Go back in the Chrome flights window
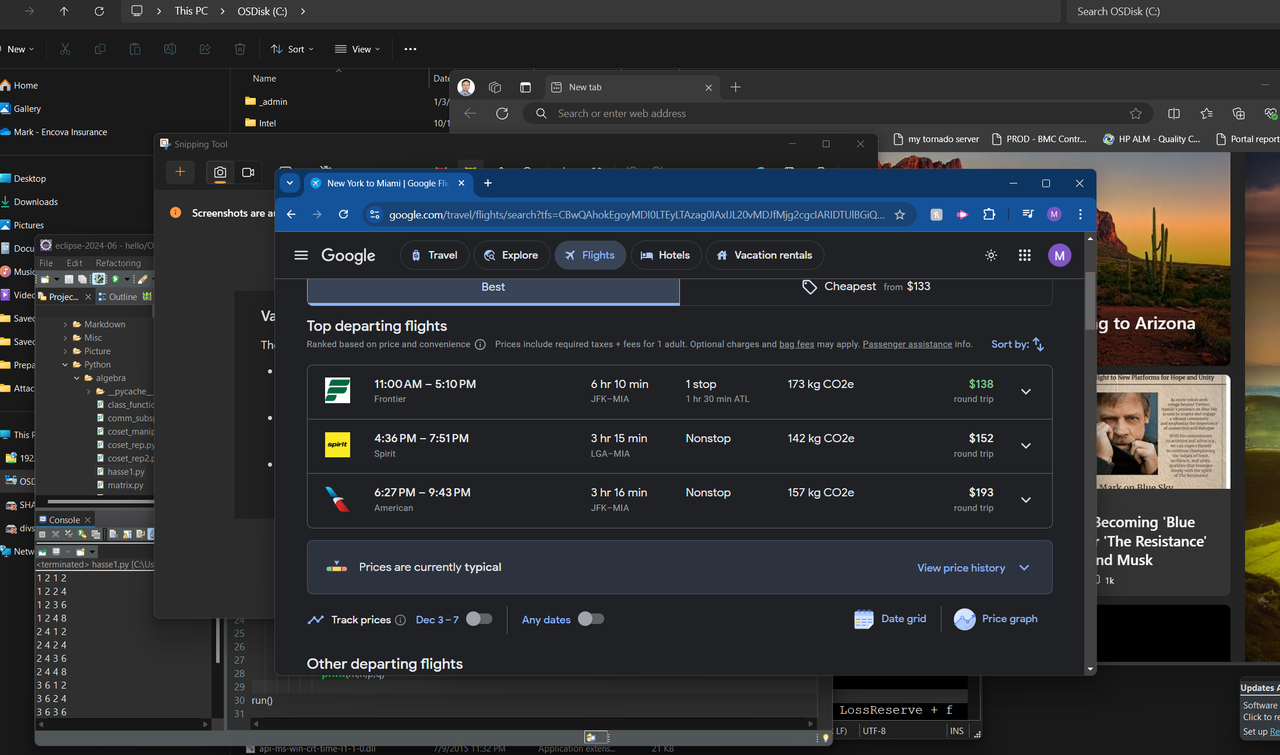The height and width of the screenshot is (755, 1280). coord(291,214)
